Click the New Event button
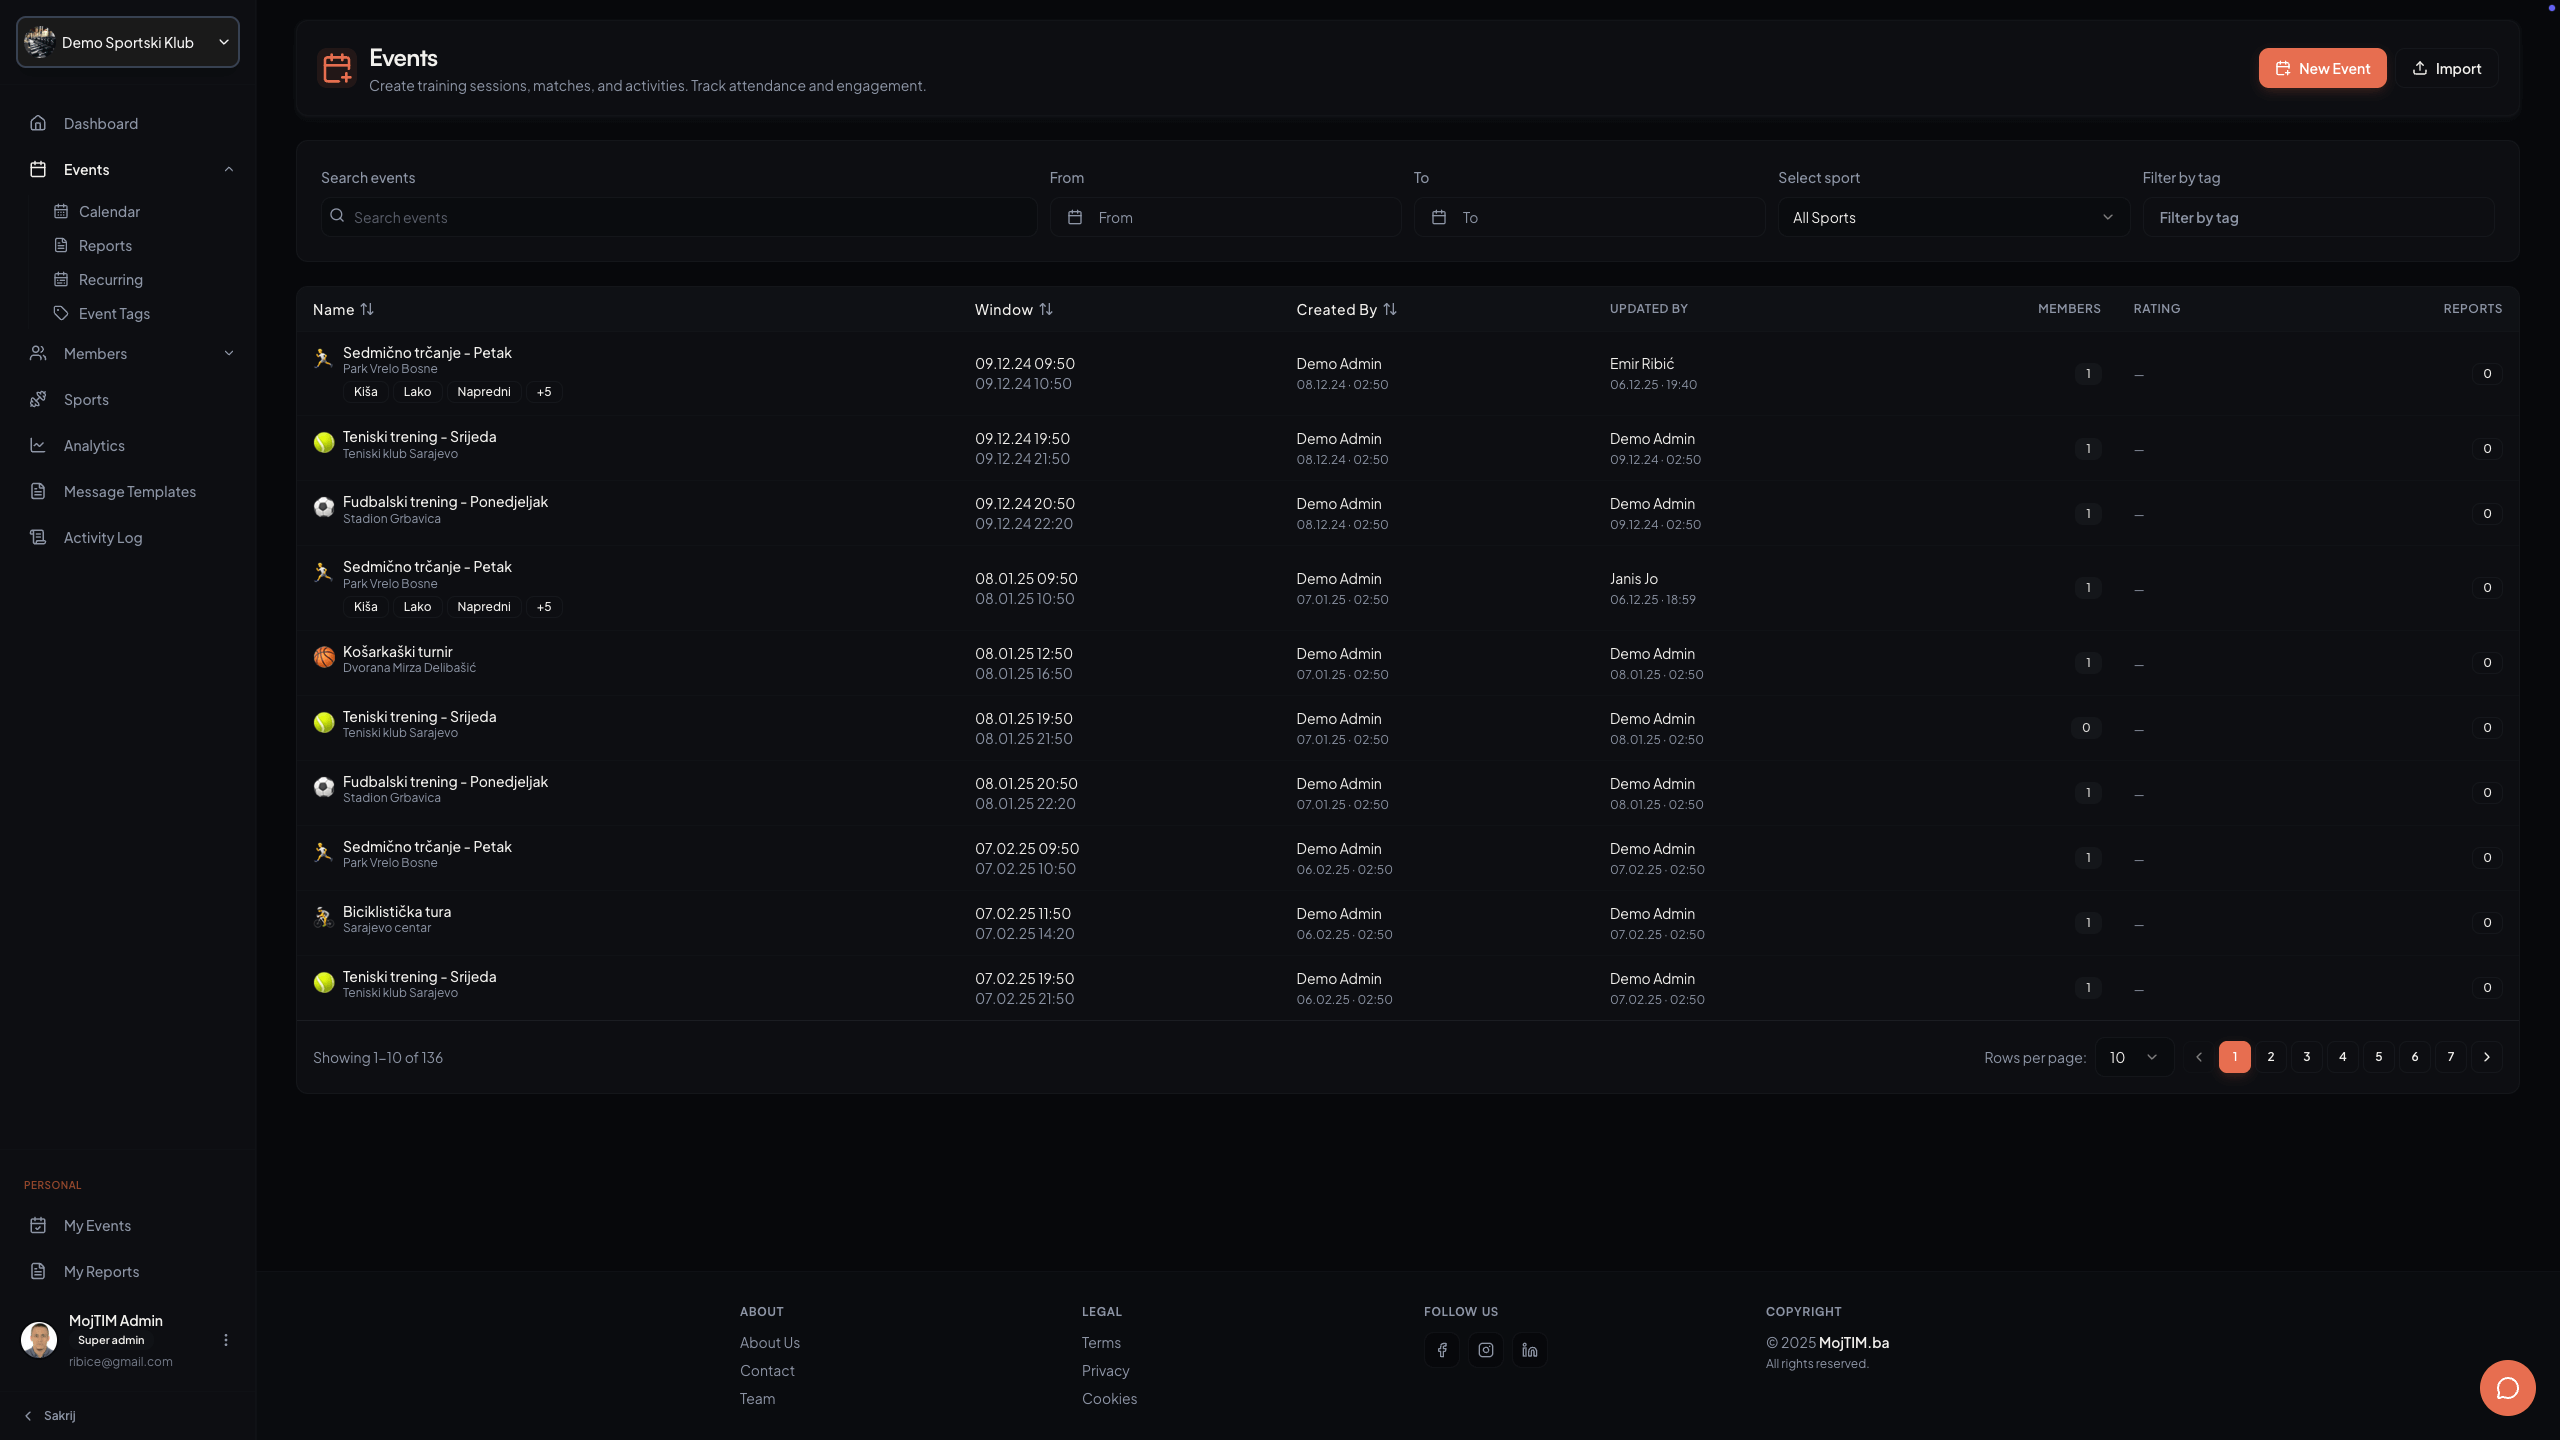 tap(2322, 68)
